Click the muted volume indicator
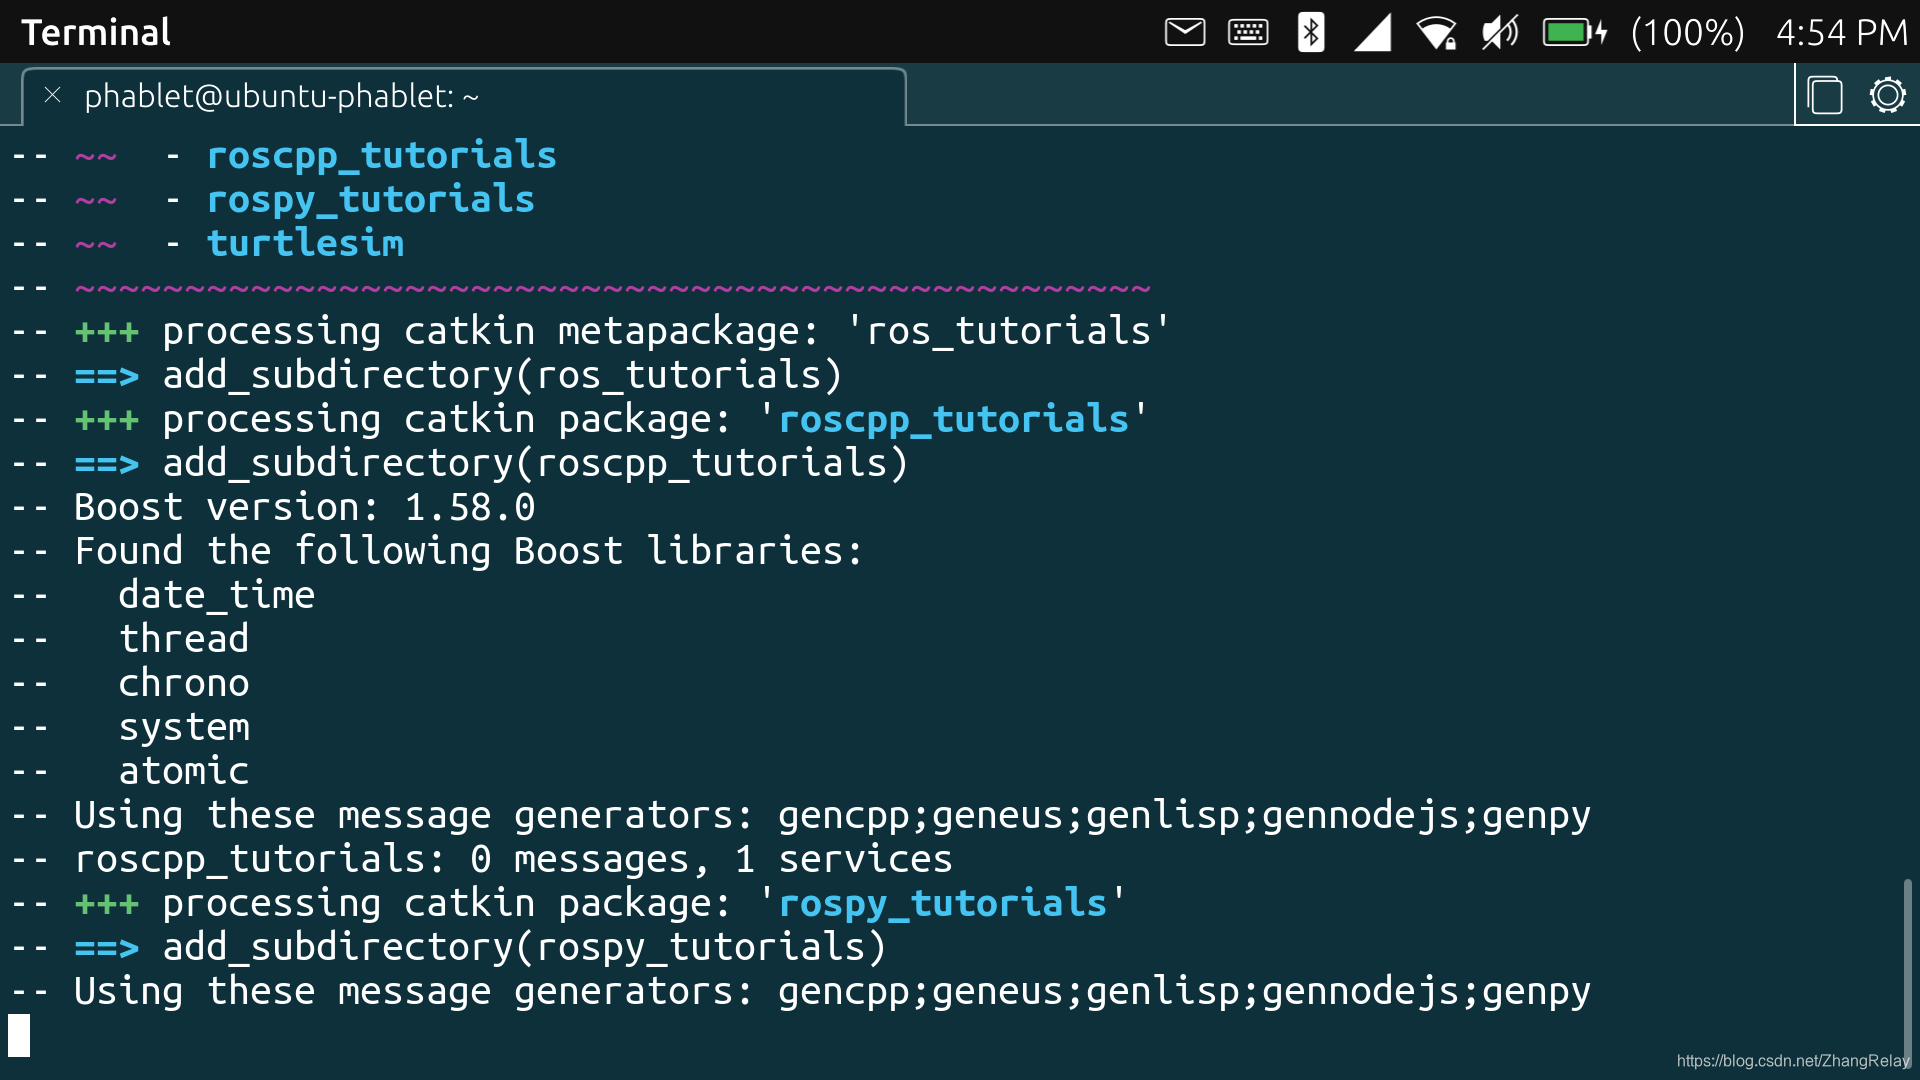Image resolution: width=1920 pixels, height=1080 pixels. click(1499, 32)
